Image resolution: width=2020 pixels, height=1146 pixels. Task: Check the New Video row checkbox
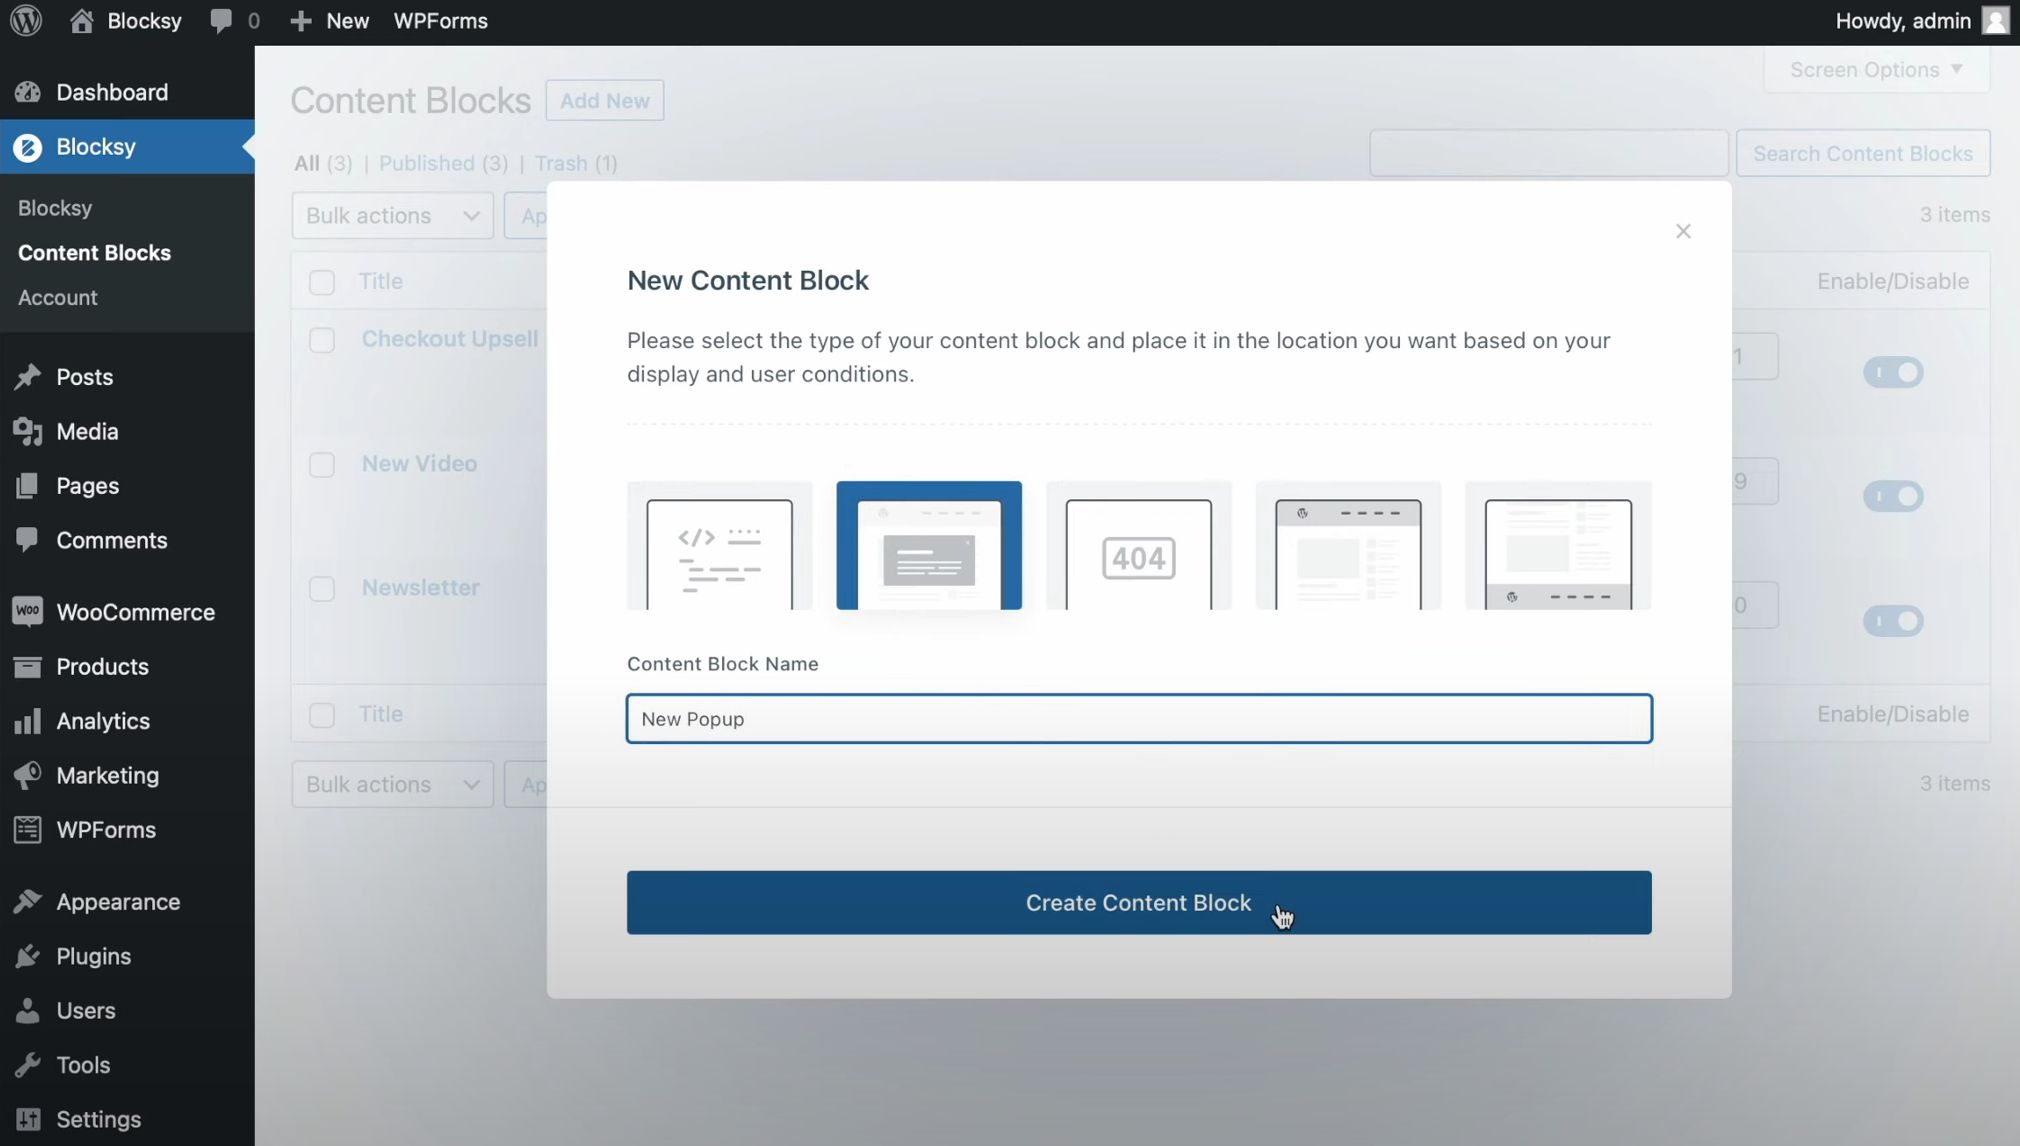322,465
